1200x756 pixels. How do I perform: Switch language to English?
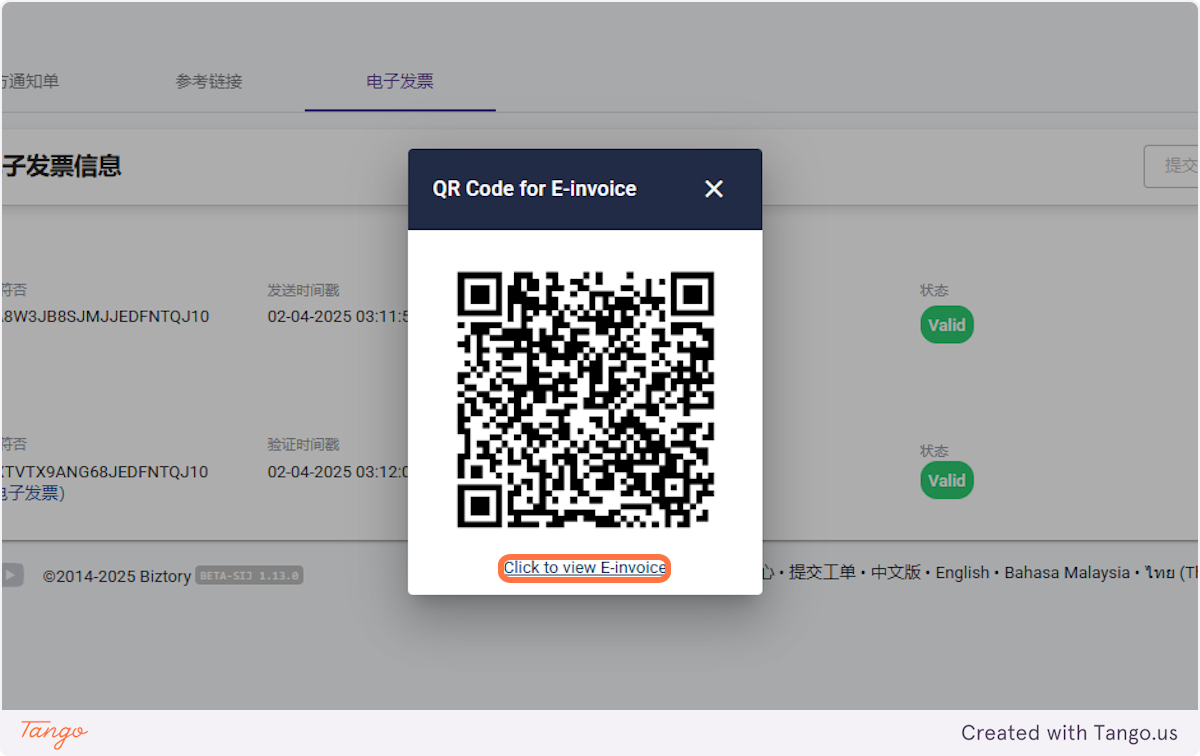tap(962, 573)
